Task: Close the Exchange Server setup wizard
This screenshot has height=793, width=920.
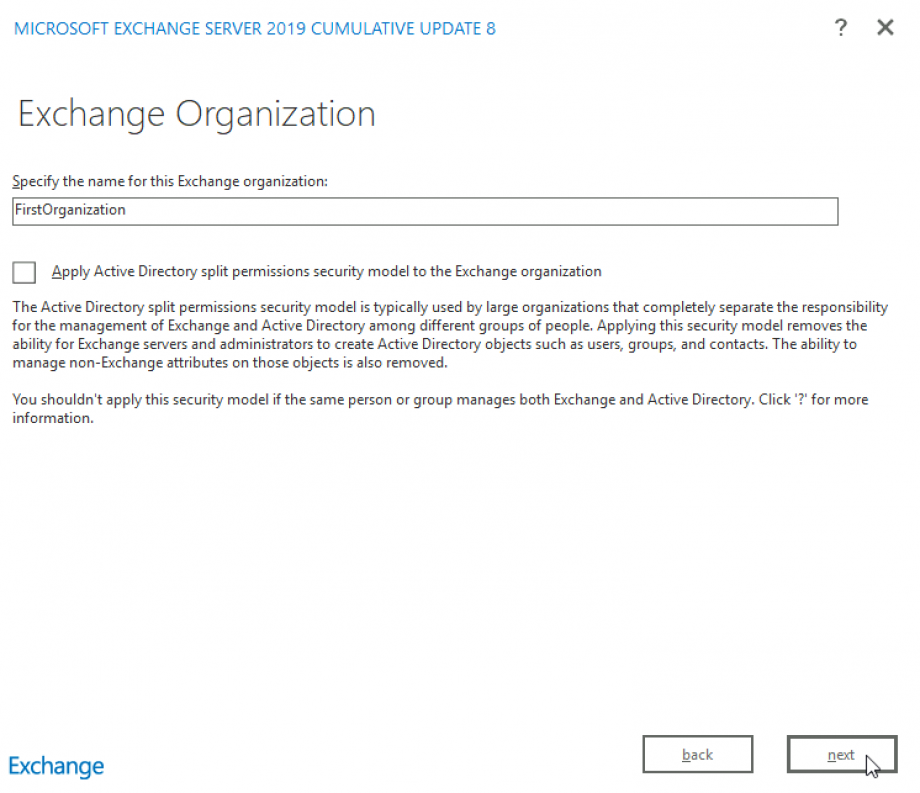Action: coord(885,28)
